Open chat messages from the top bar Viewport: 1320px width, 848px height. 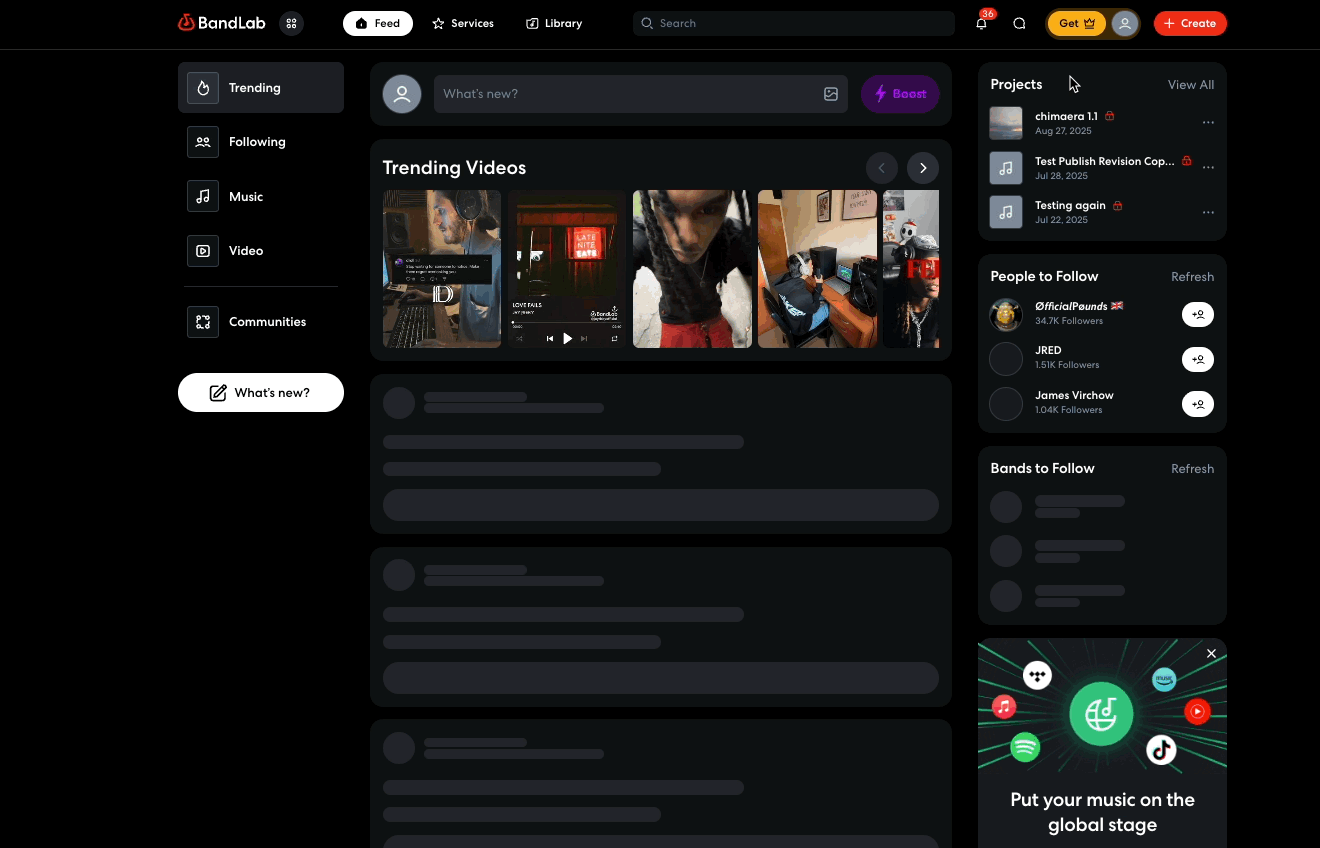coord(1019,23)
